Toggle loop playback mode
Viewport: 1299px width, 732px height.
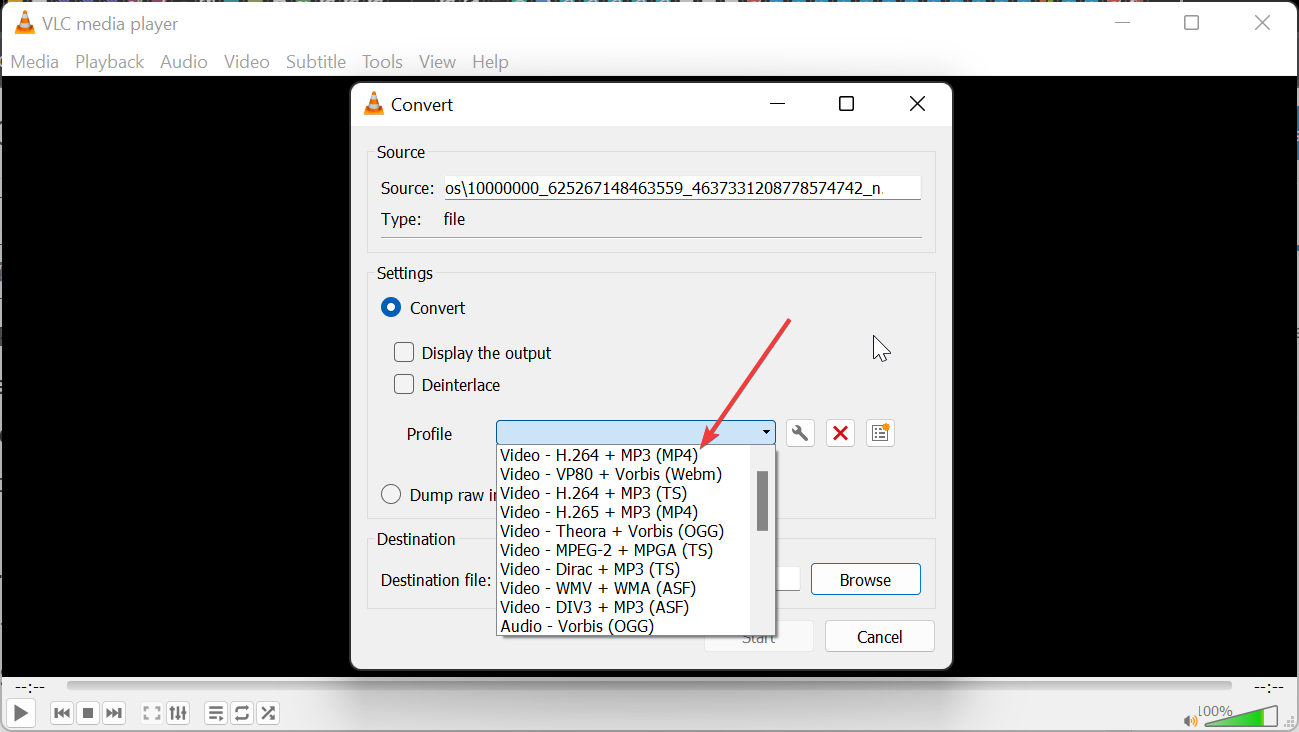click(x=242, y=713)
